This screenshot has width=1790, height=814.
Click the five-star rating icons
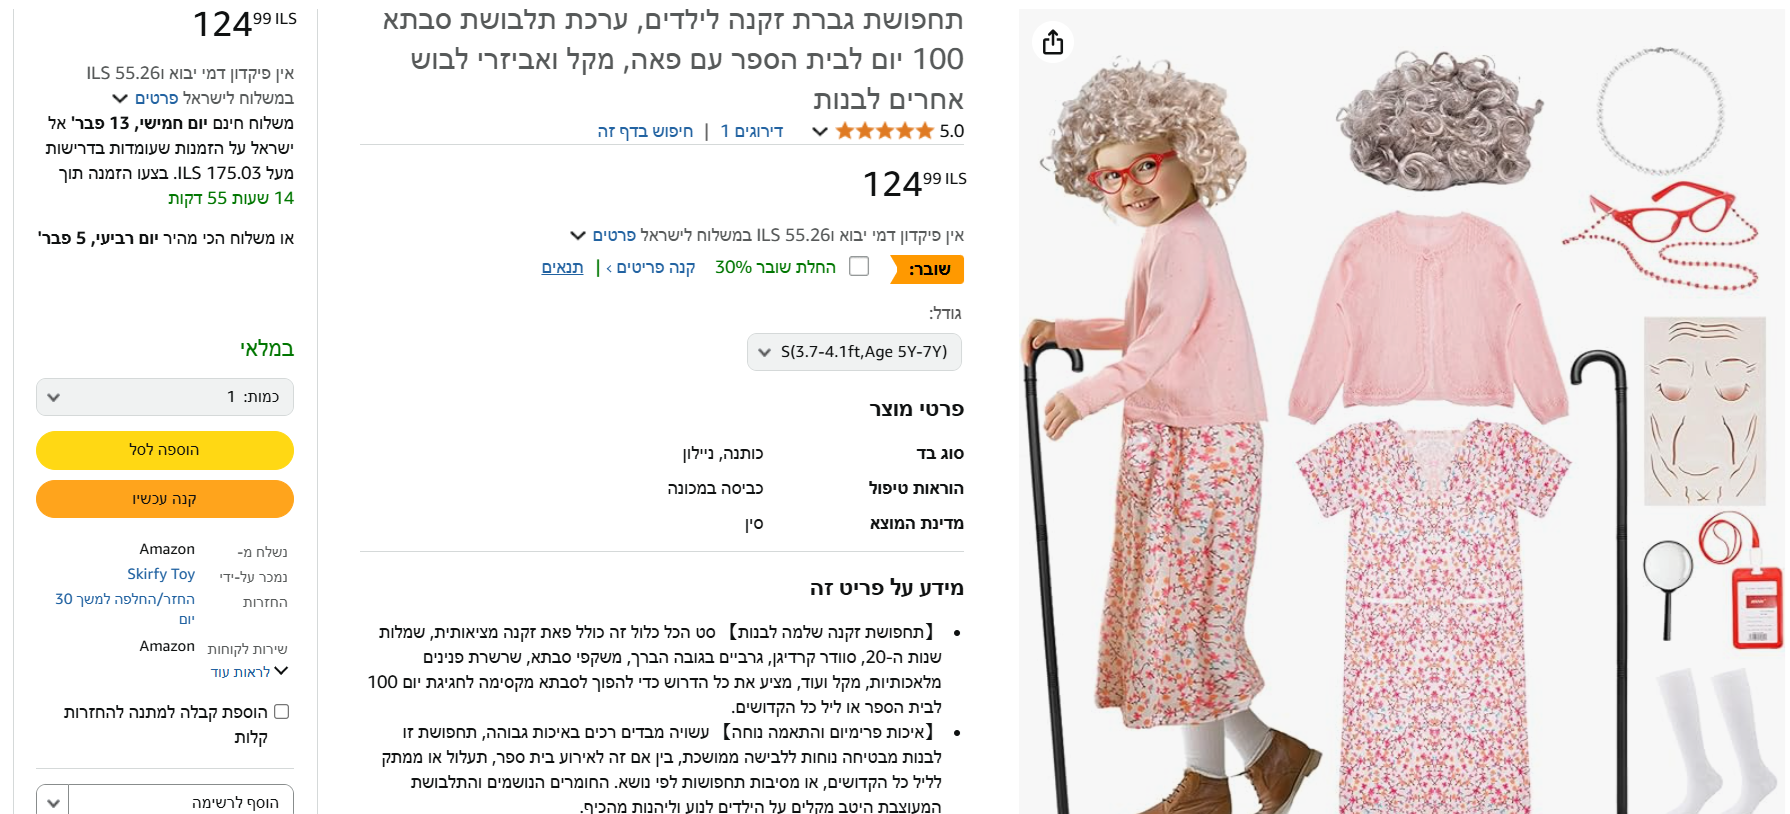884,131
